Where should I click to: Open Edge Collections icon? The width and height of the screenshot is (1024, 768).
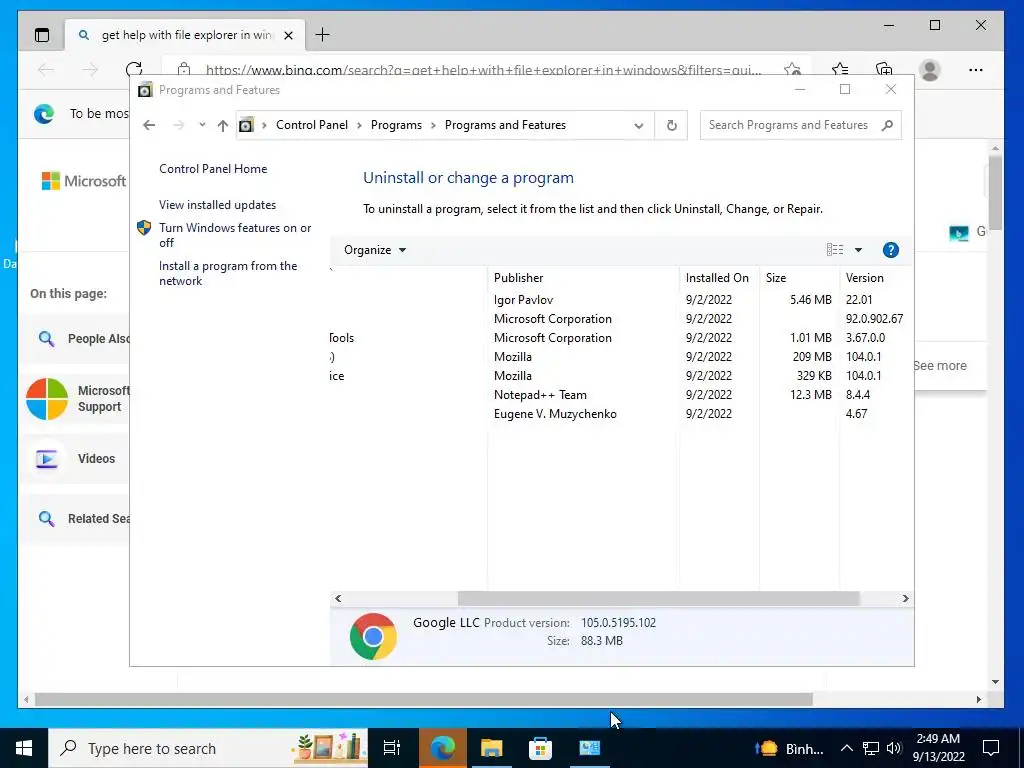coord(884,69)
